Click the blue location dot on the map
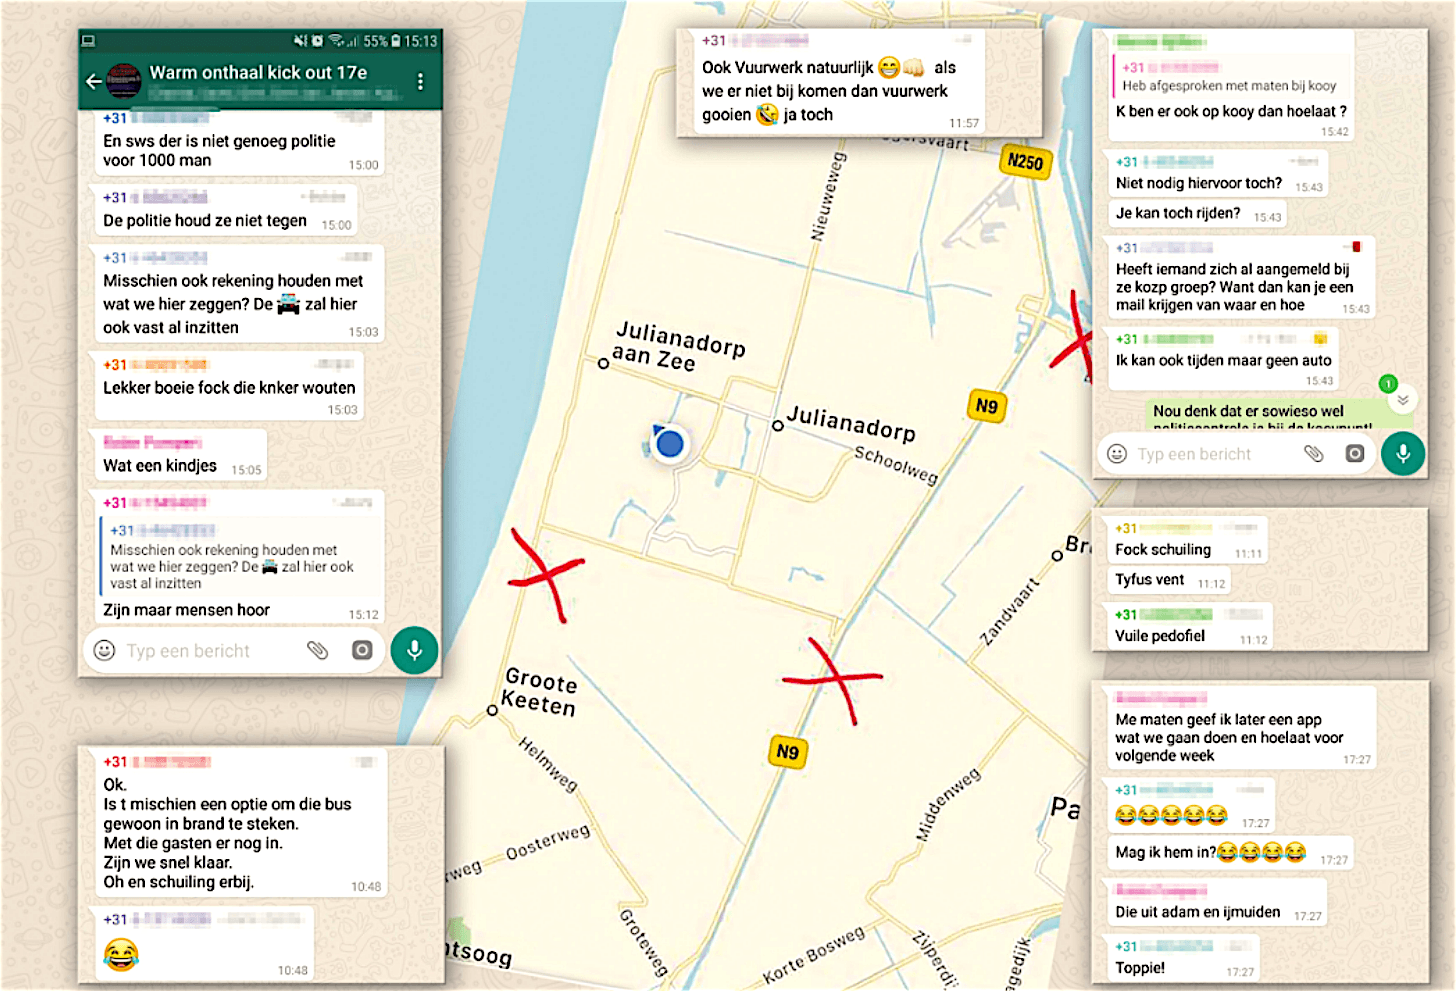The height and width of the screenshot is (991, 1456). point(670,443)
